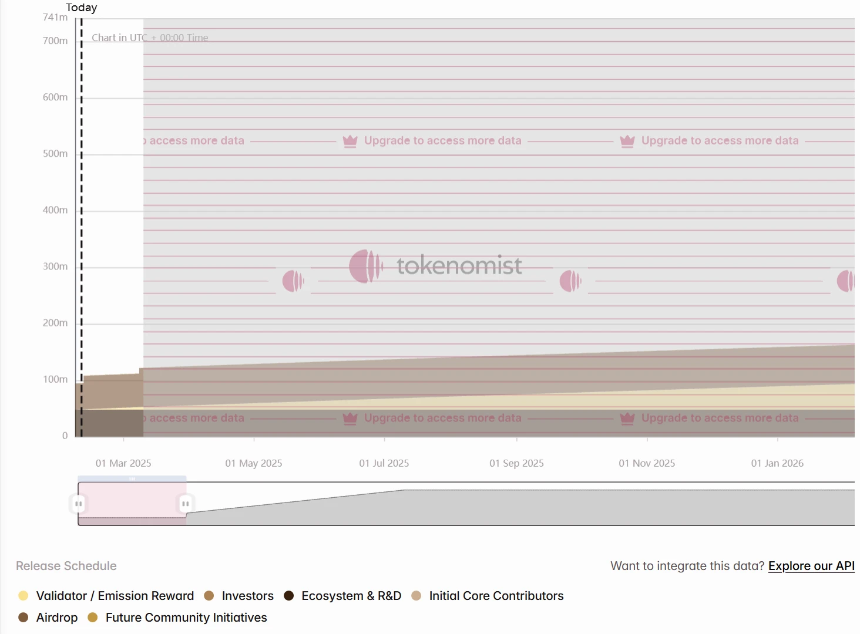Click the Explore our API link
This screenshot has width=860, height=634.
(811, 566)
